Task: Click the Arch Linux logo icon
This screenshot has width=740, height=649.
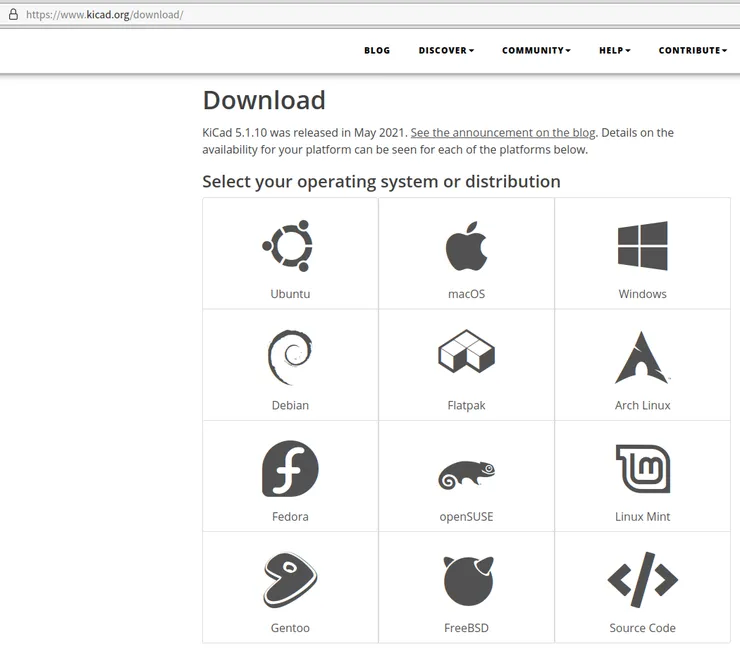Action: [x=641, y=357]
